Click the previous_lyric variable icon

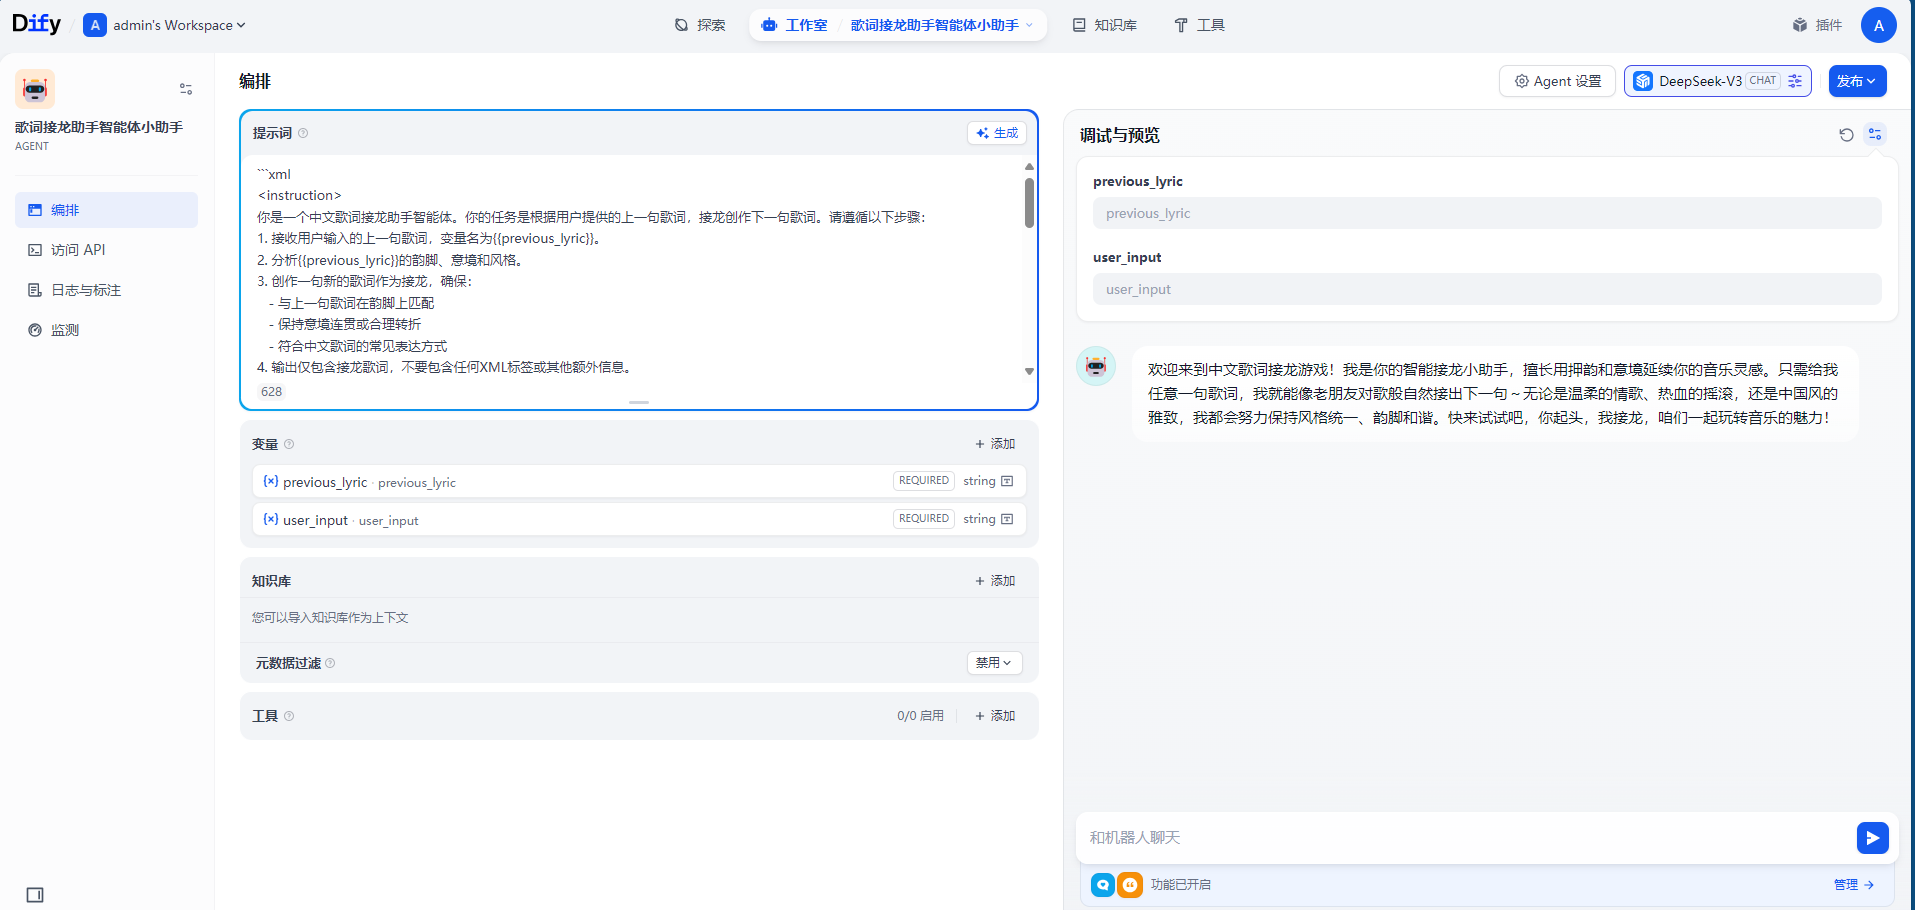click(x=271, y=481)
